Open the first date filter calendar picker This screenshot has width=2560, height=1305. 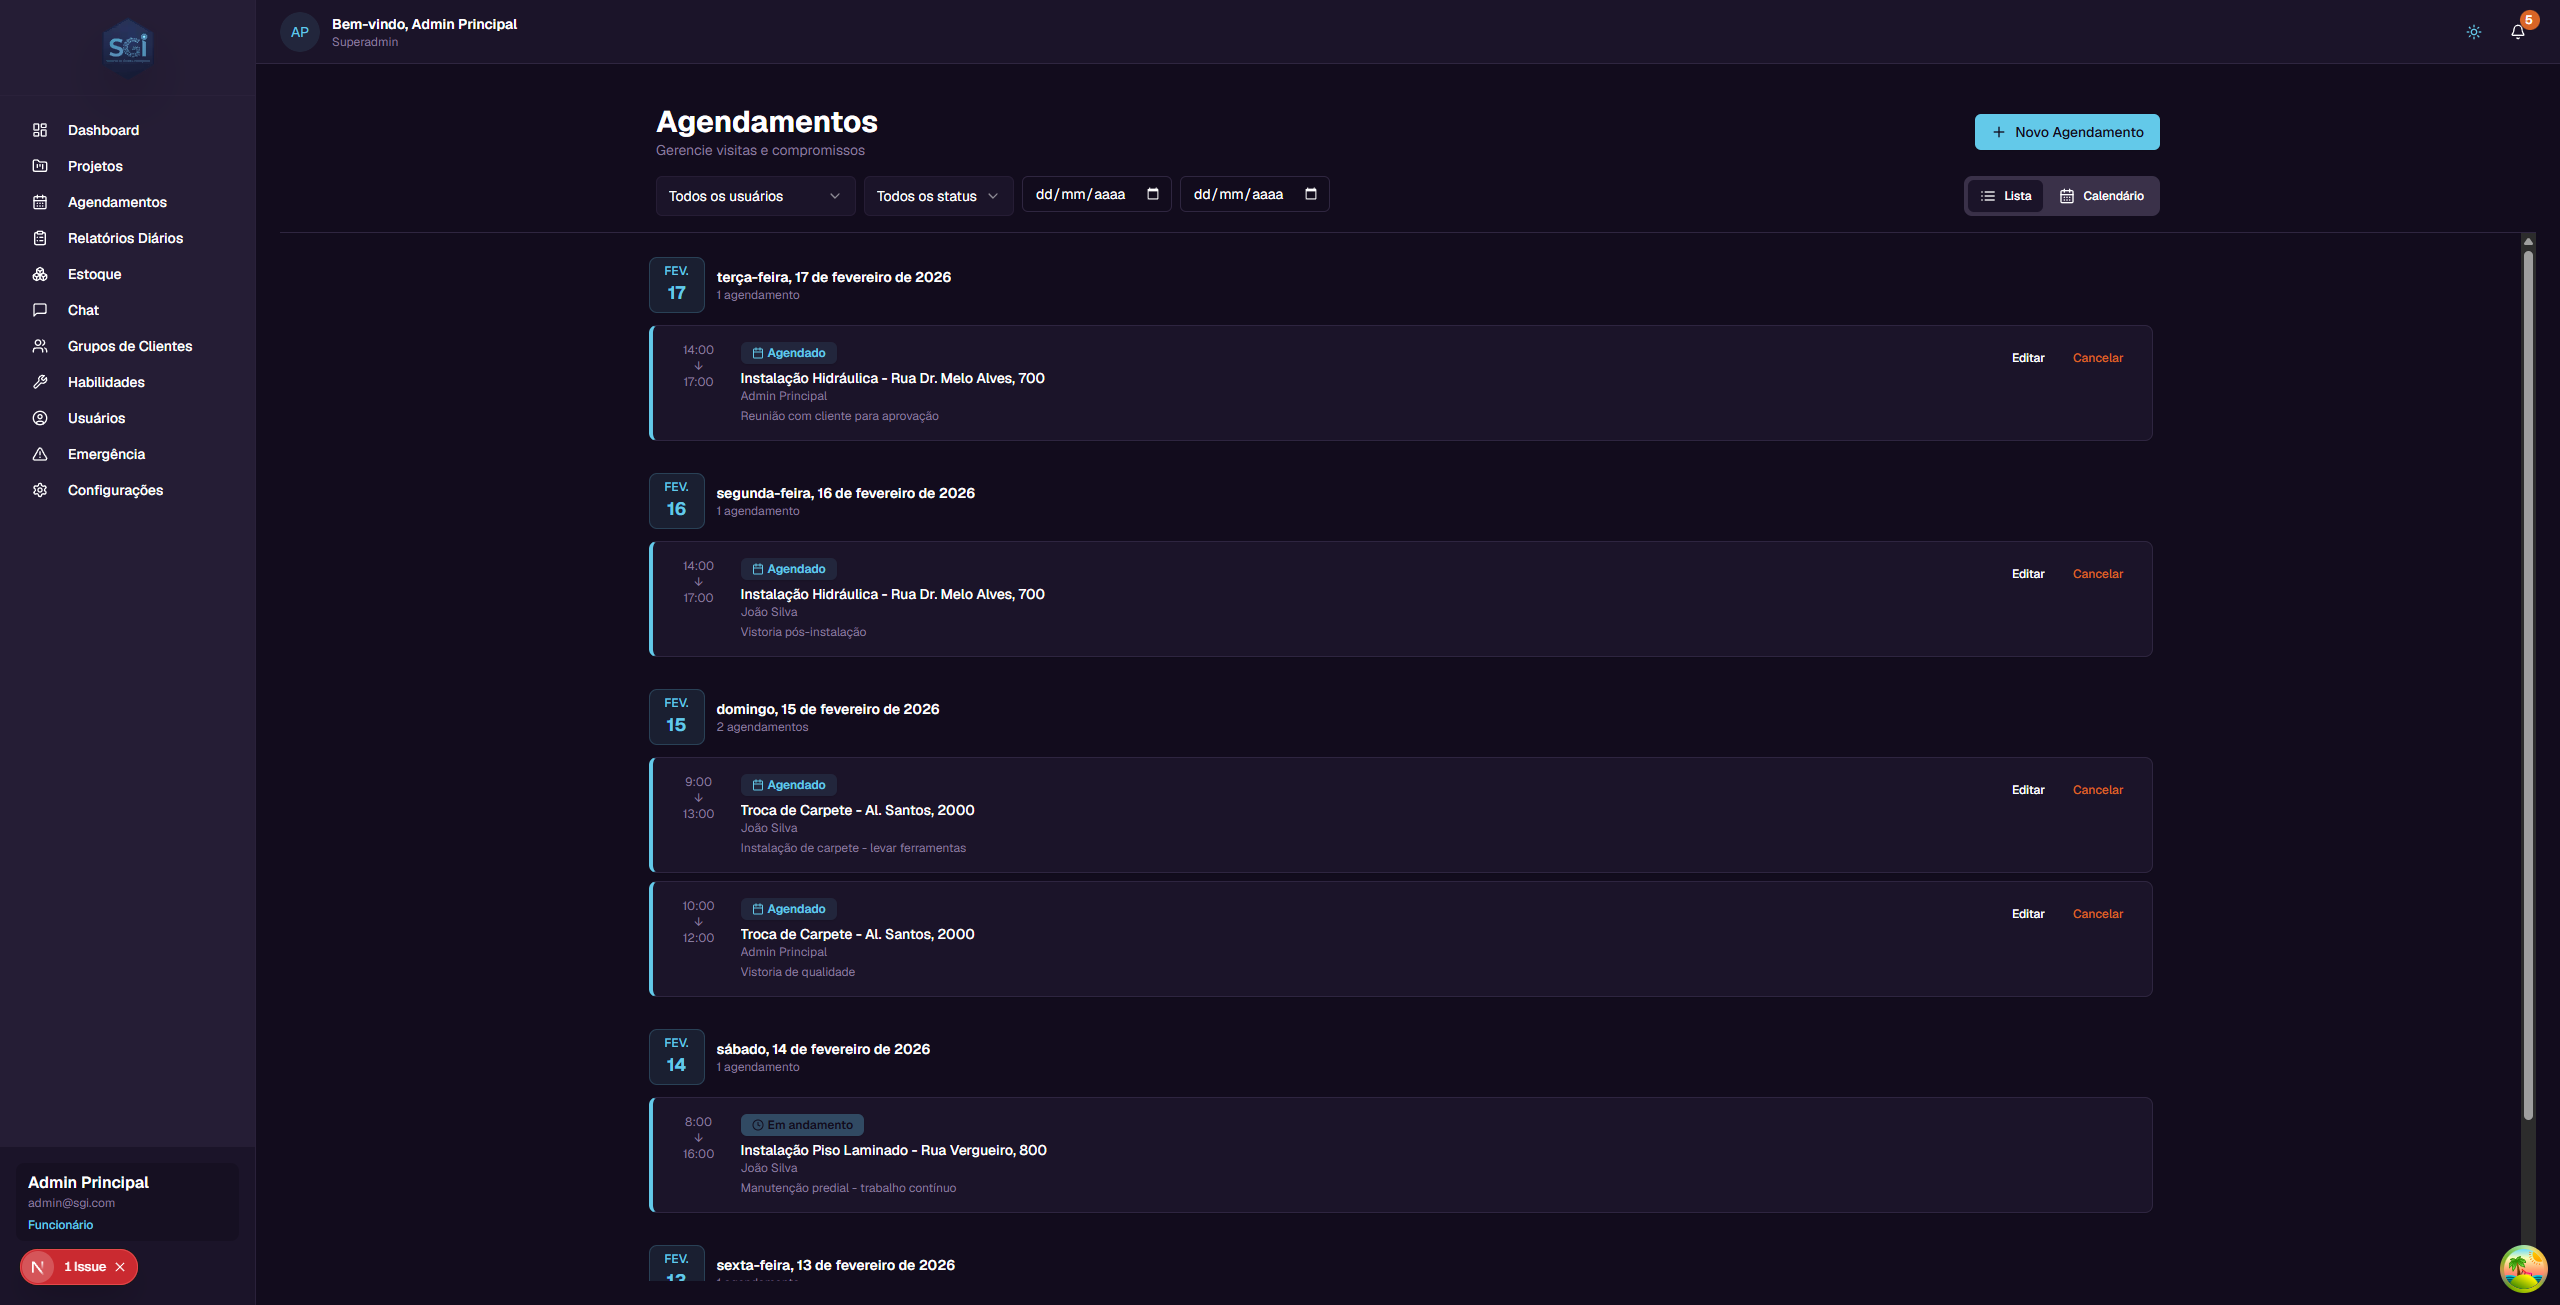point(1153,194)
